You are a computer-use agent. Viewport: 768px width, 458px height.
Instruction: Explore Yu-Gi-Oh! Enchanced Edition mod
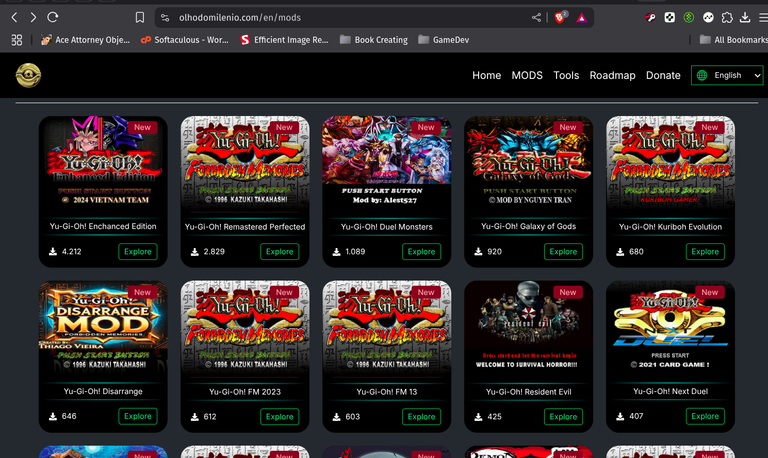(138, 252)
